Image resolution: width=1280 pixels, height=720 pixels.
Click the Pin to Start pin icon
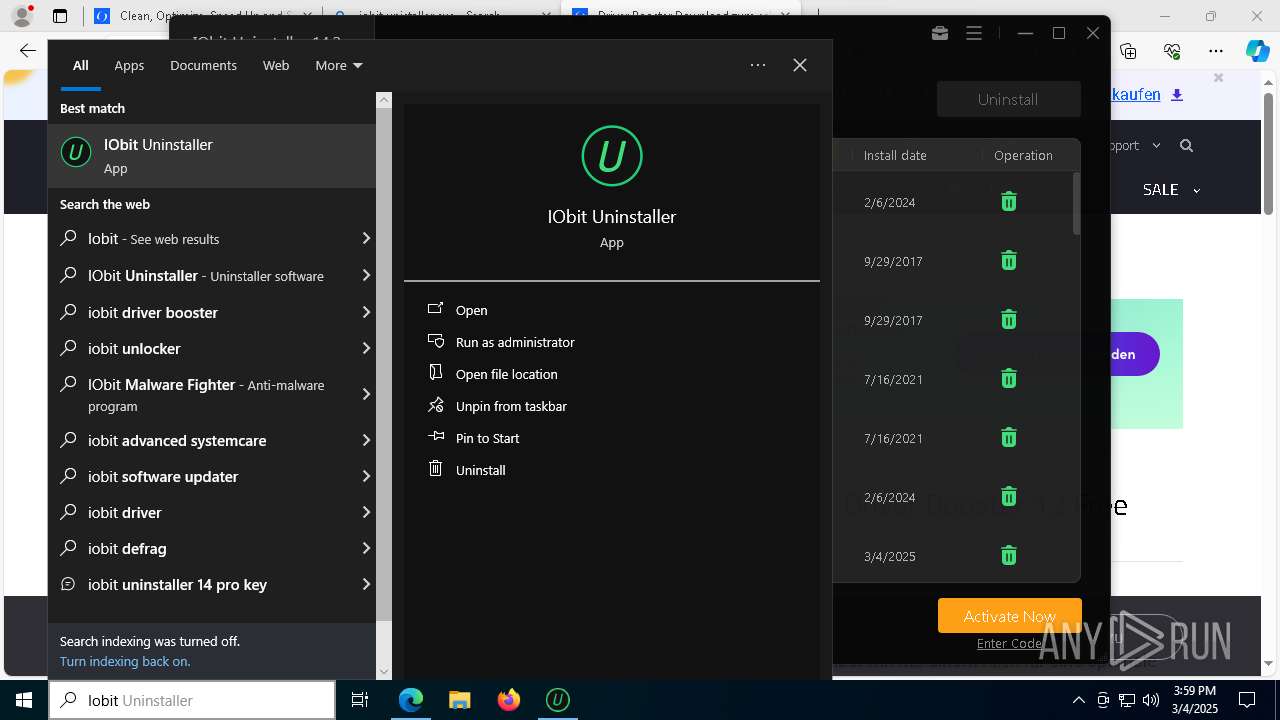435,437
